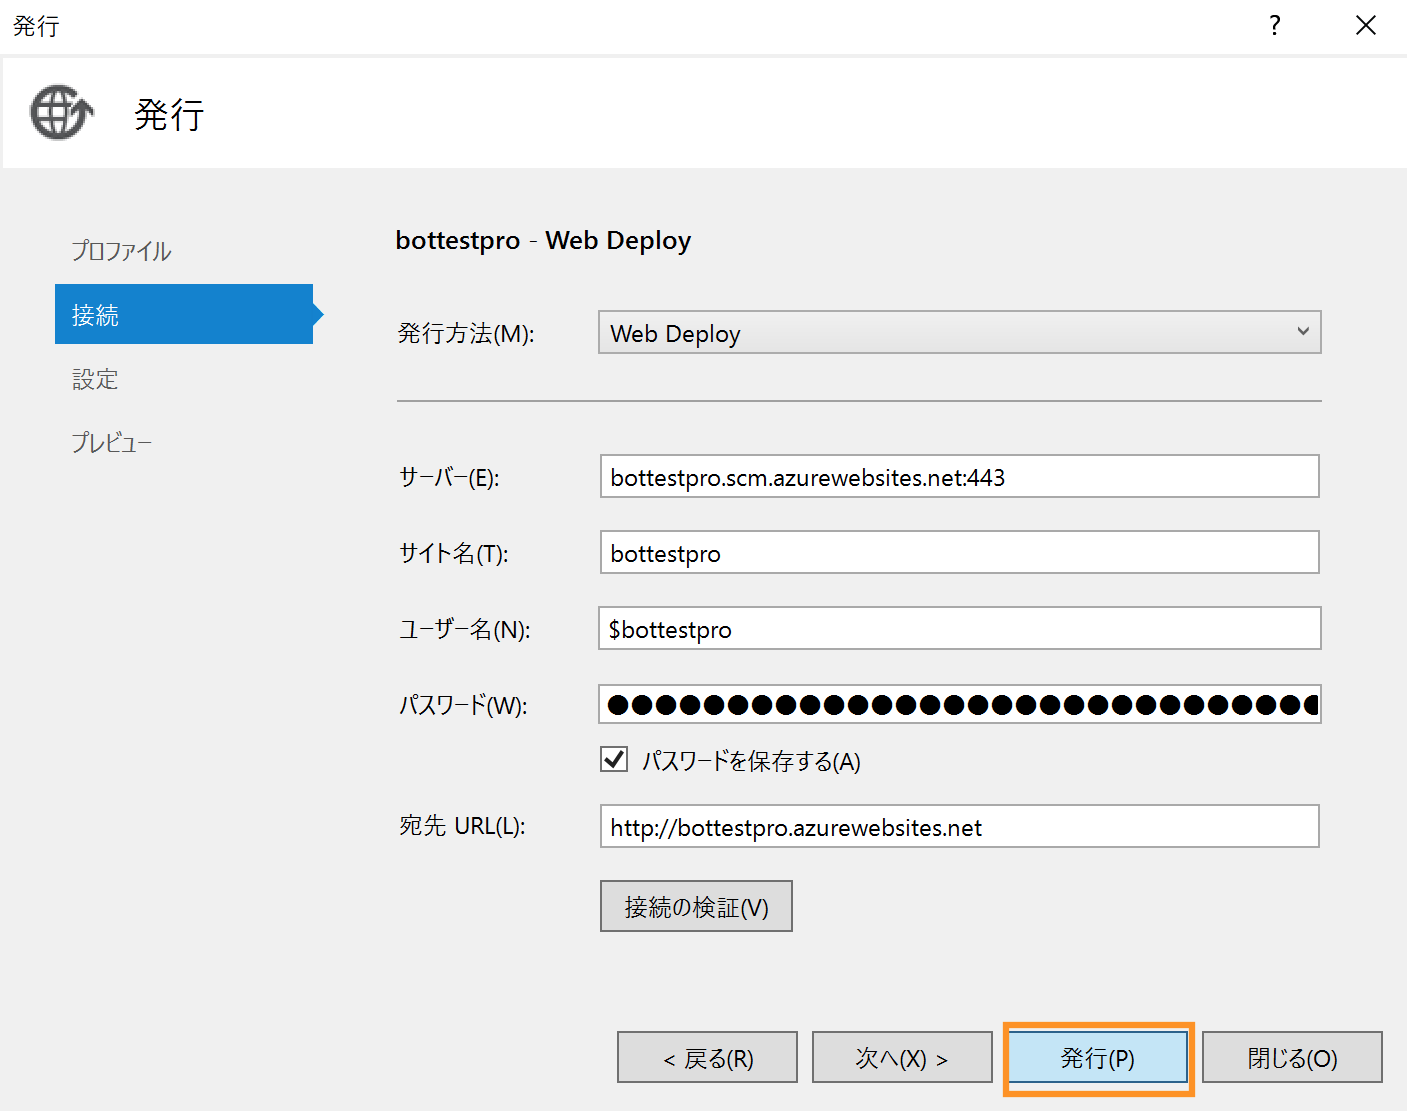The height and width of the screenshot is (1111, 1407).
Task: Click the 発行方法(M): label
Action: 466,333
